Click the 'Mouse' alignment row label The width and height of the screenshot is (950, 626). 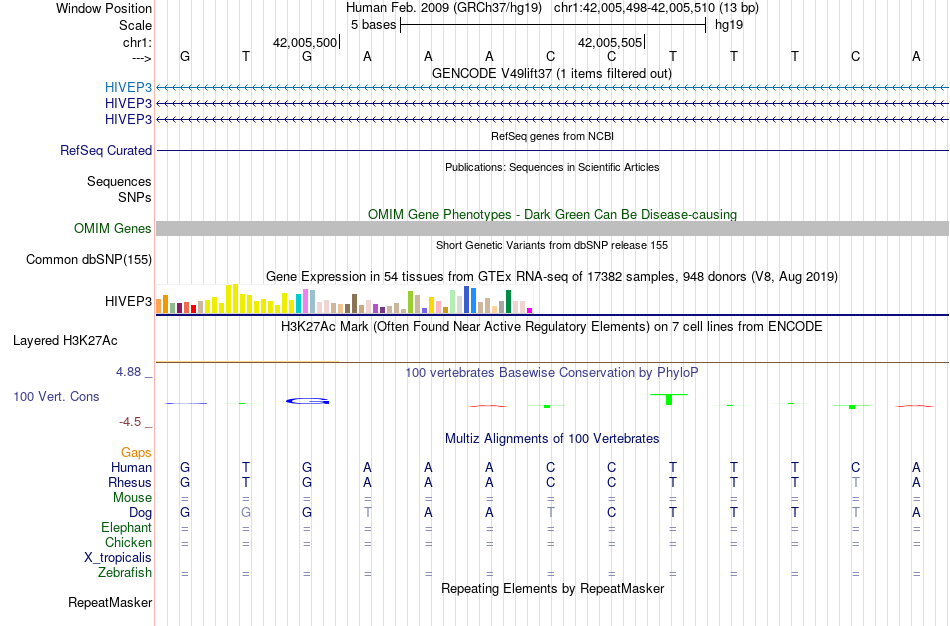point(132,498)
